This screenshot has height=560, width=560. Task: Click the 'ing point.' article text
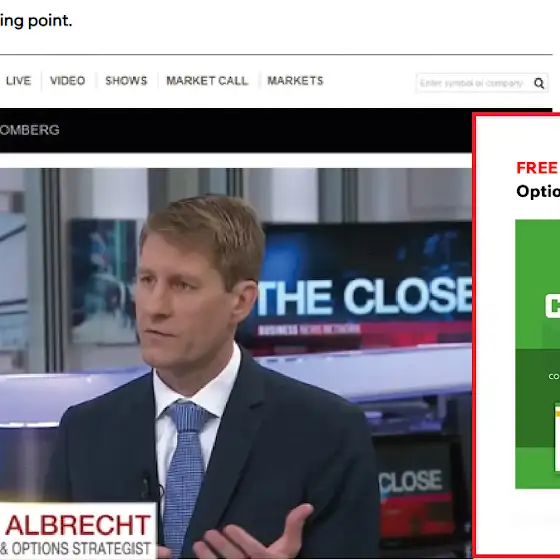(x=36, y=21)
